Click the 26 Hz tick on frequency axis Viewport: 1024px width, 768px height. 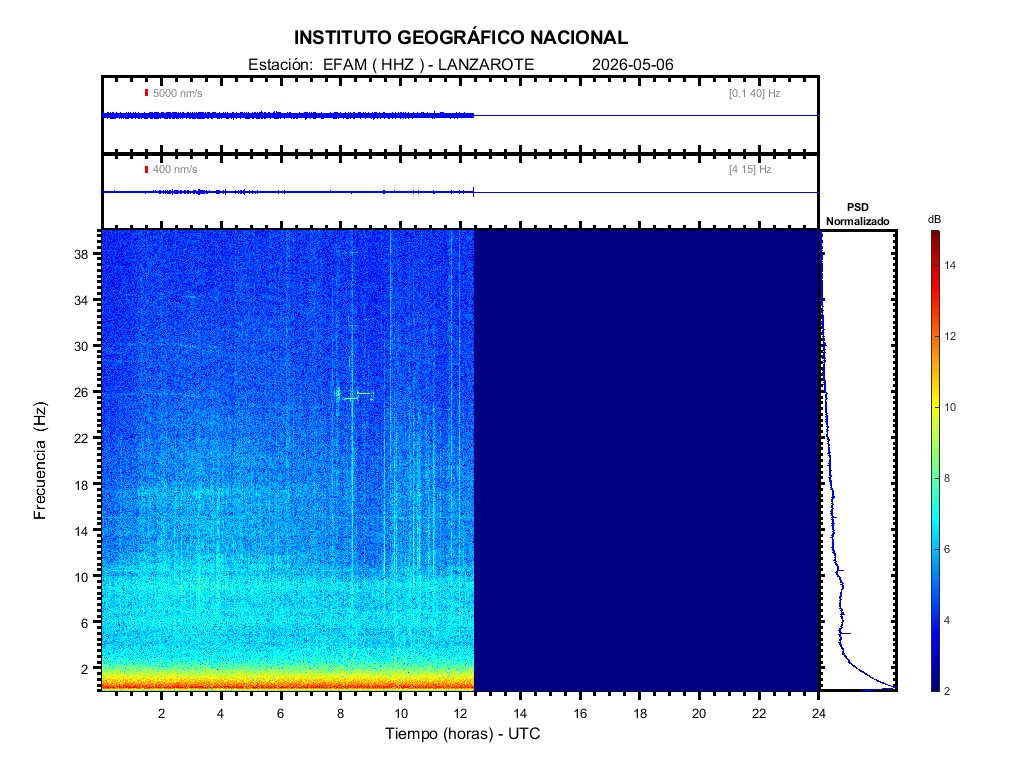coord(81,392)
